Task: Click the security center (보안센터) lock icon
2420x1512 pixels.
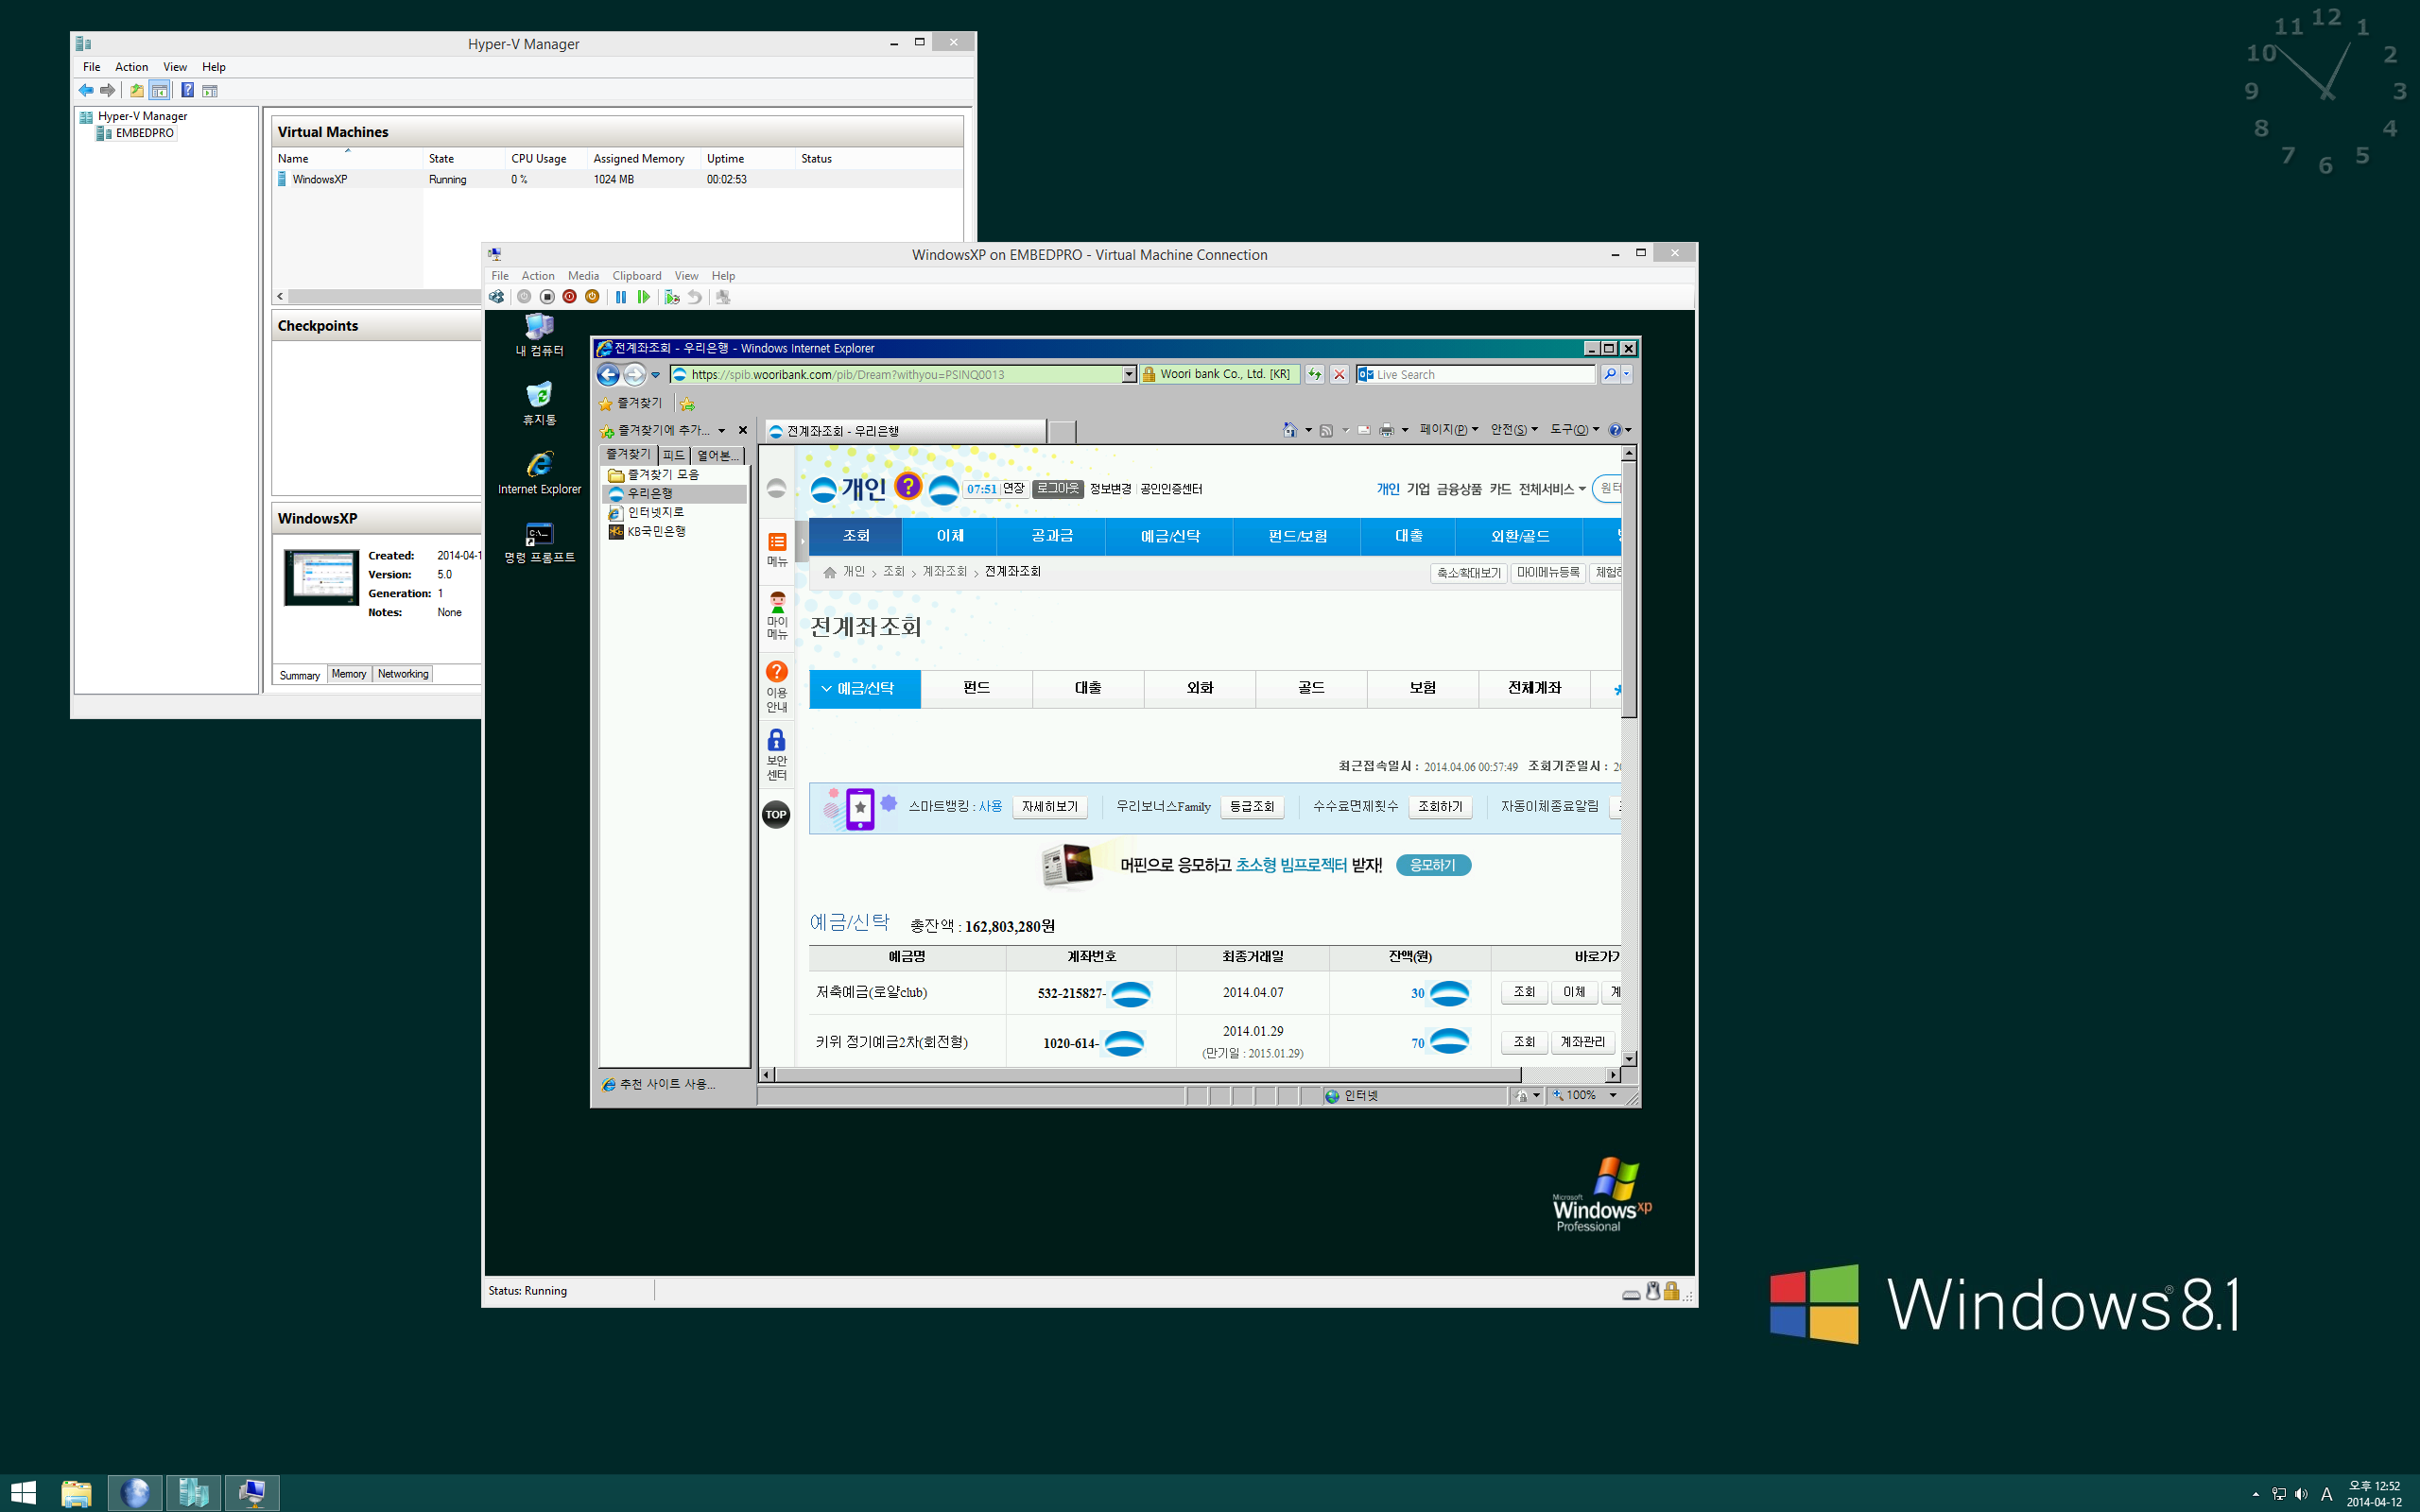Action: [x=777, y=740]
